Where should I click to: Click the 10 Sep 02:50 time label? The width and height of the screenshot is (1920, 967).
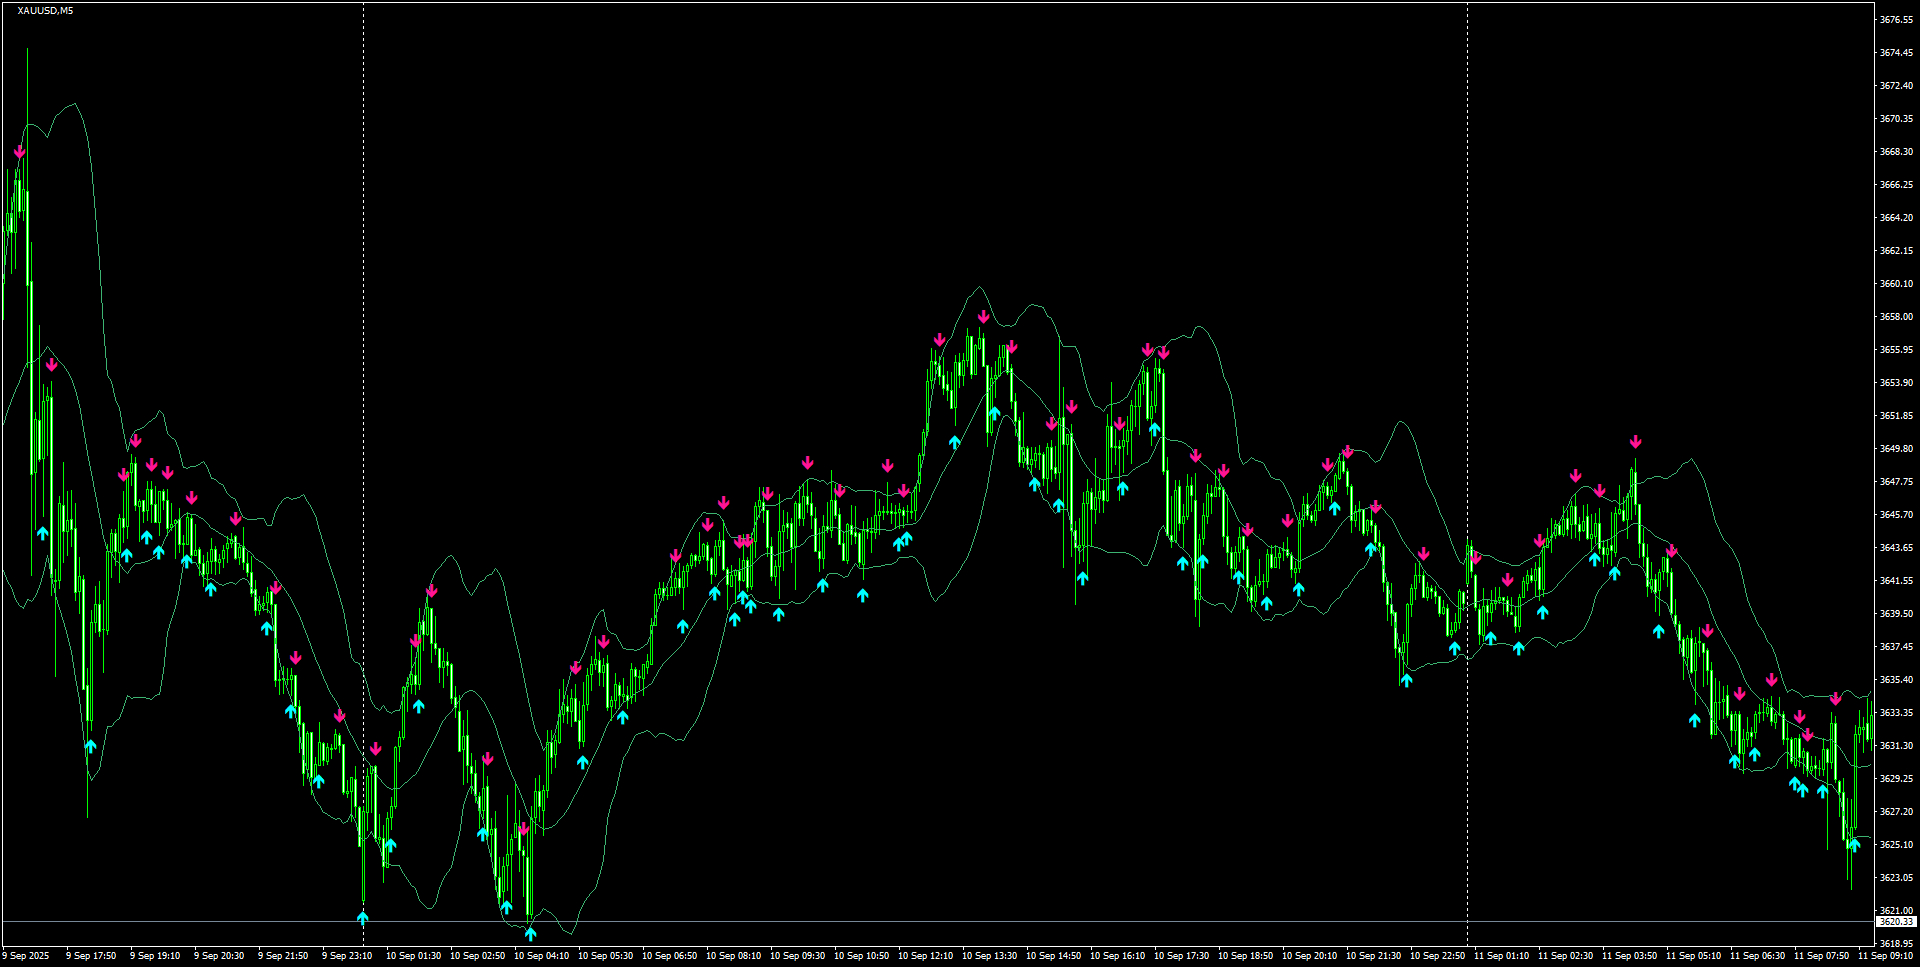(477, 956)
